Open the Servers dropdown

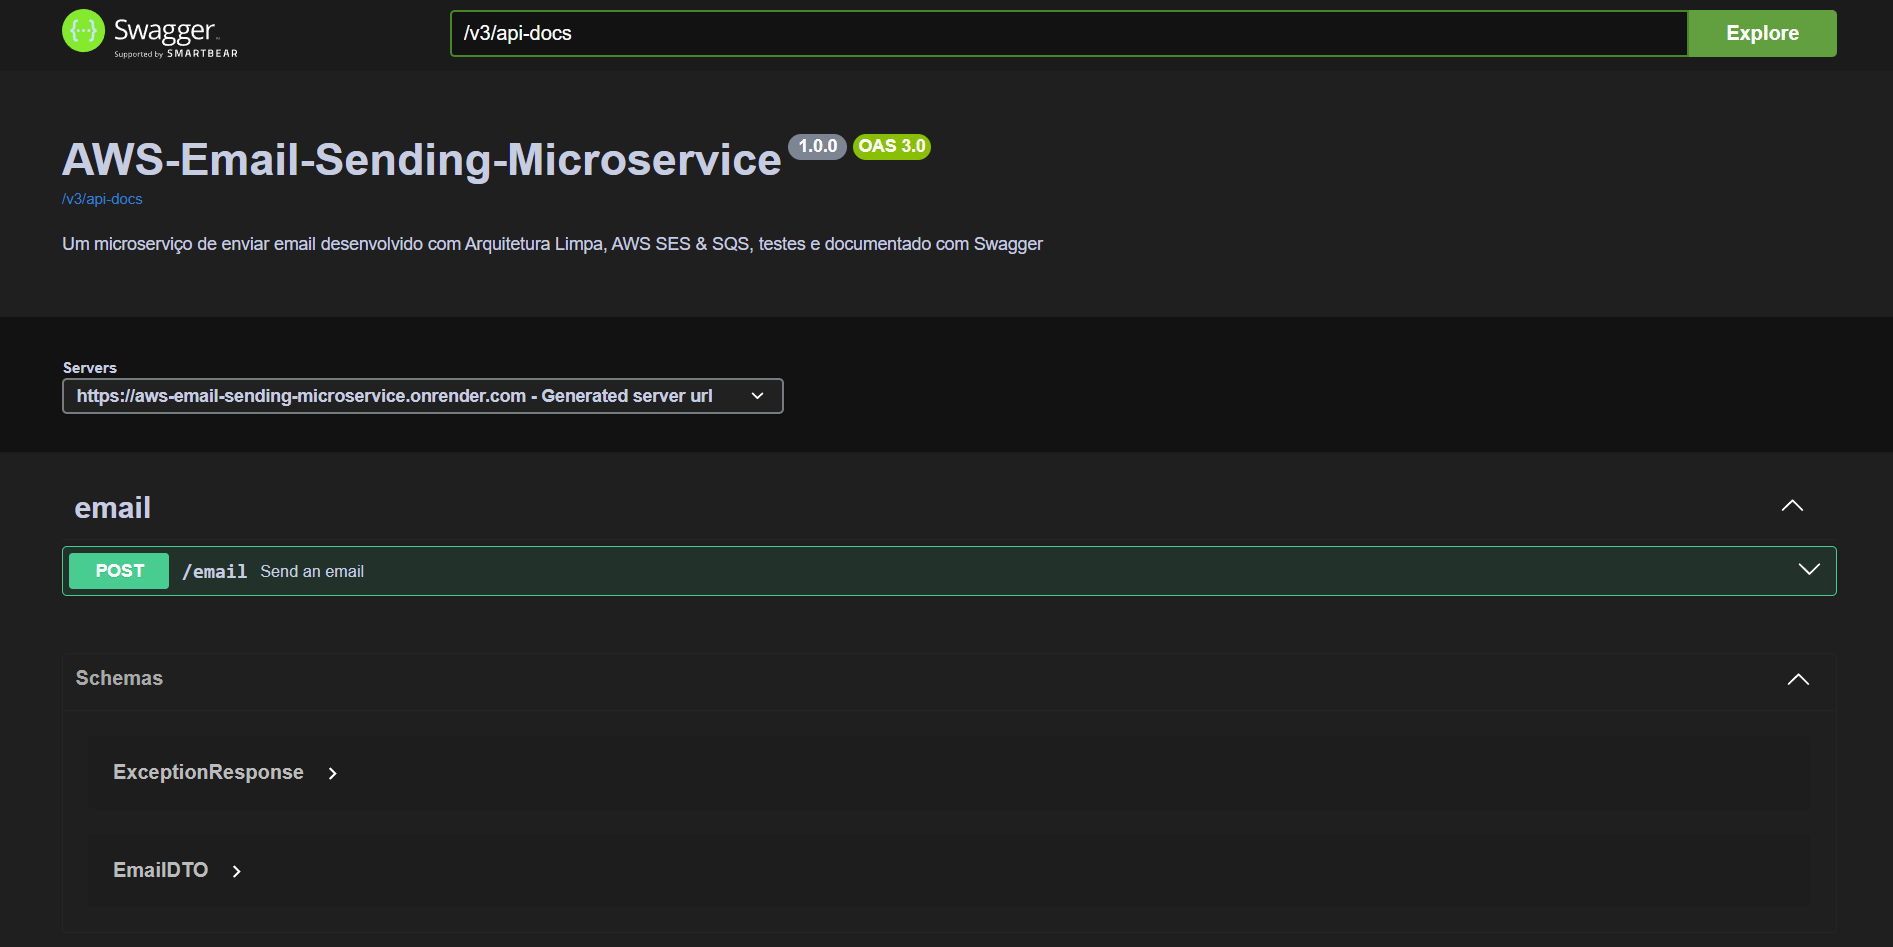[422, 396]
